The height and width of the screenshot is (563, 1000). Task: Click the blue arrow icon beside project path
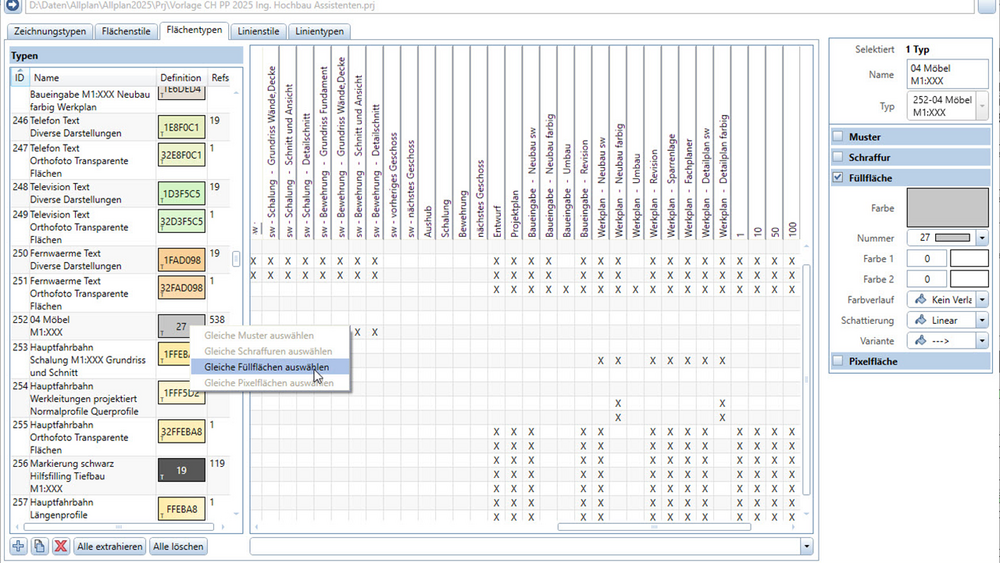tap(12, 6)
